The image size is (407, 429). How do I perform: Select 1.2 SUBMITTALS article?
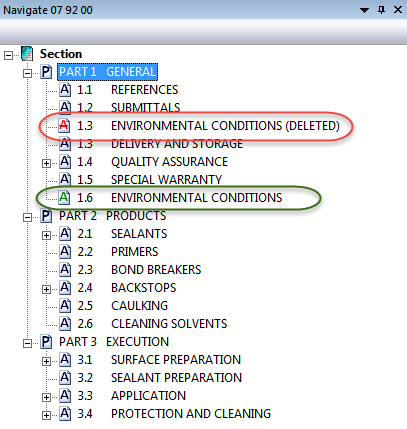(x=129, y=107)
